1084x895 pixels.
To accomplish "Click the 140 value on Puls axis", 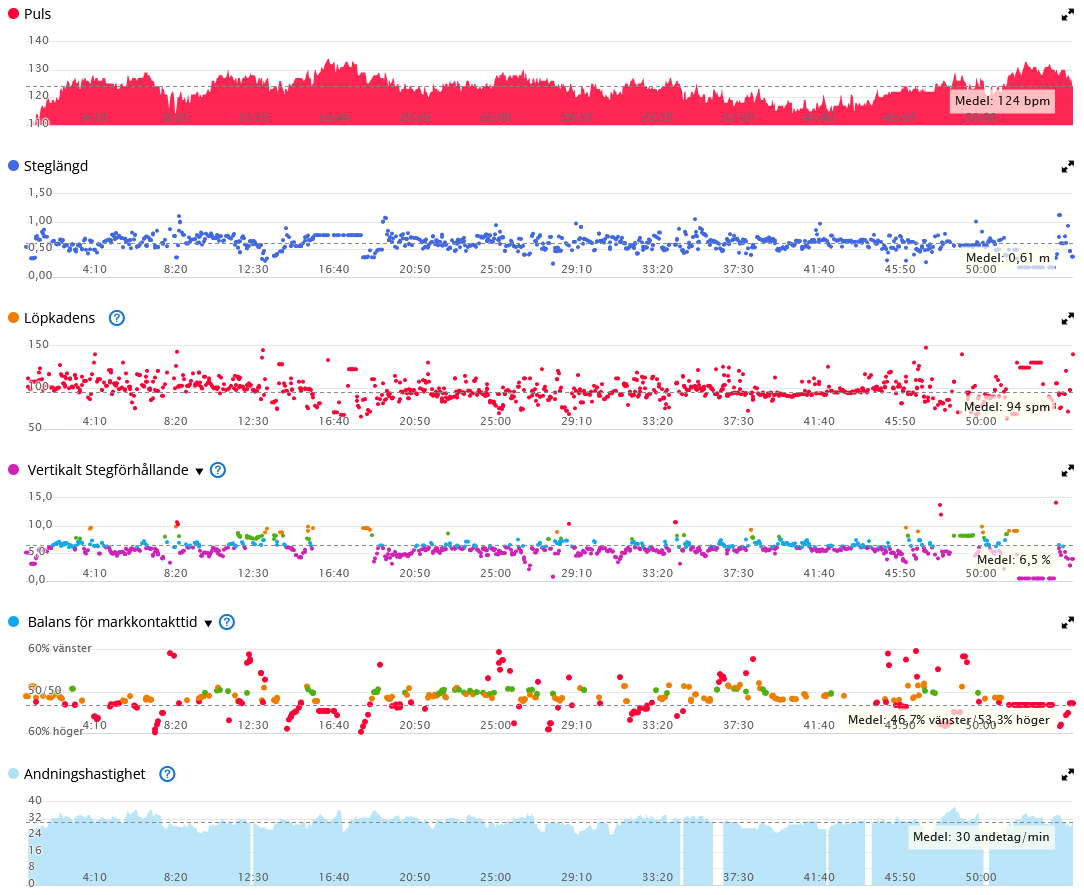I will pyautogui.click(x=39, y=40).
